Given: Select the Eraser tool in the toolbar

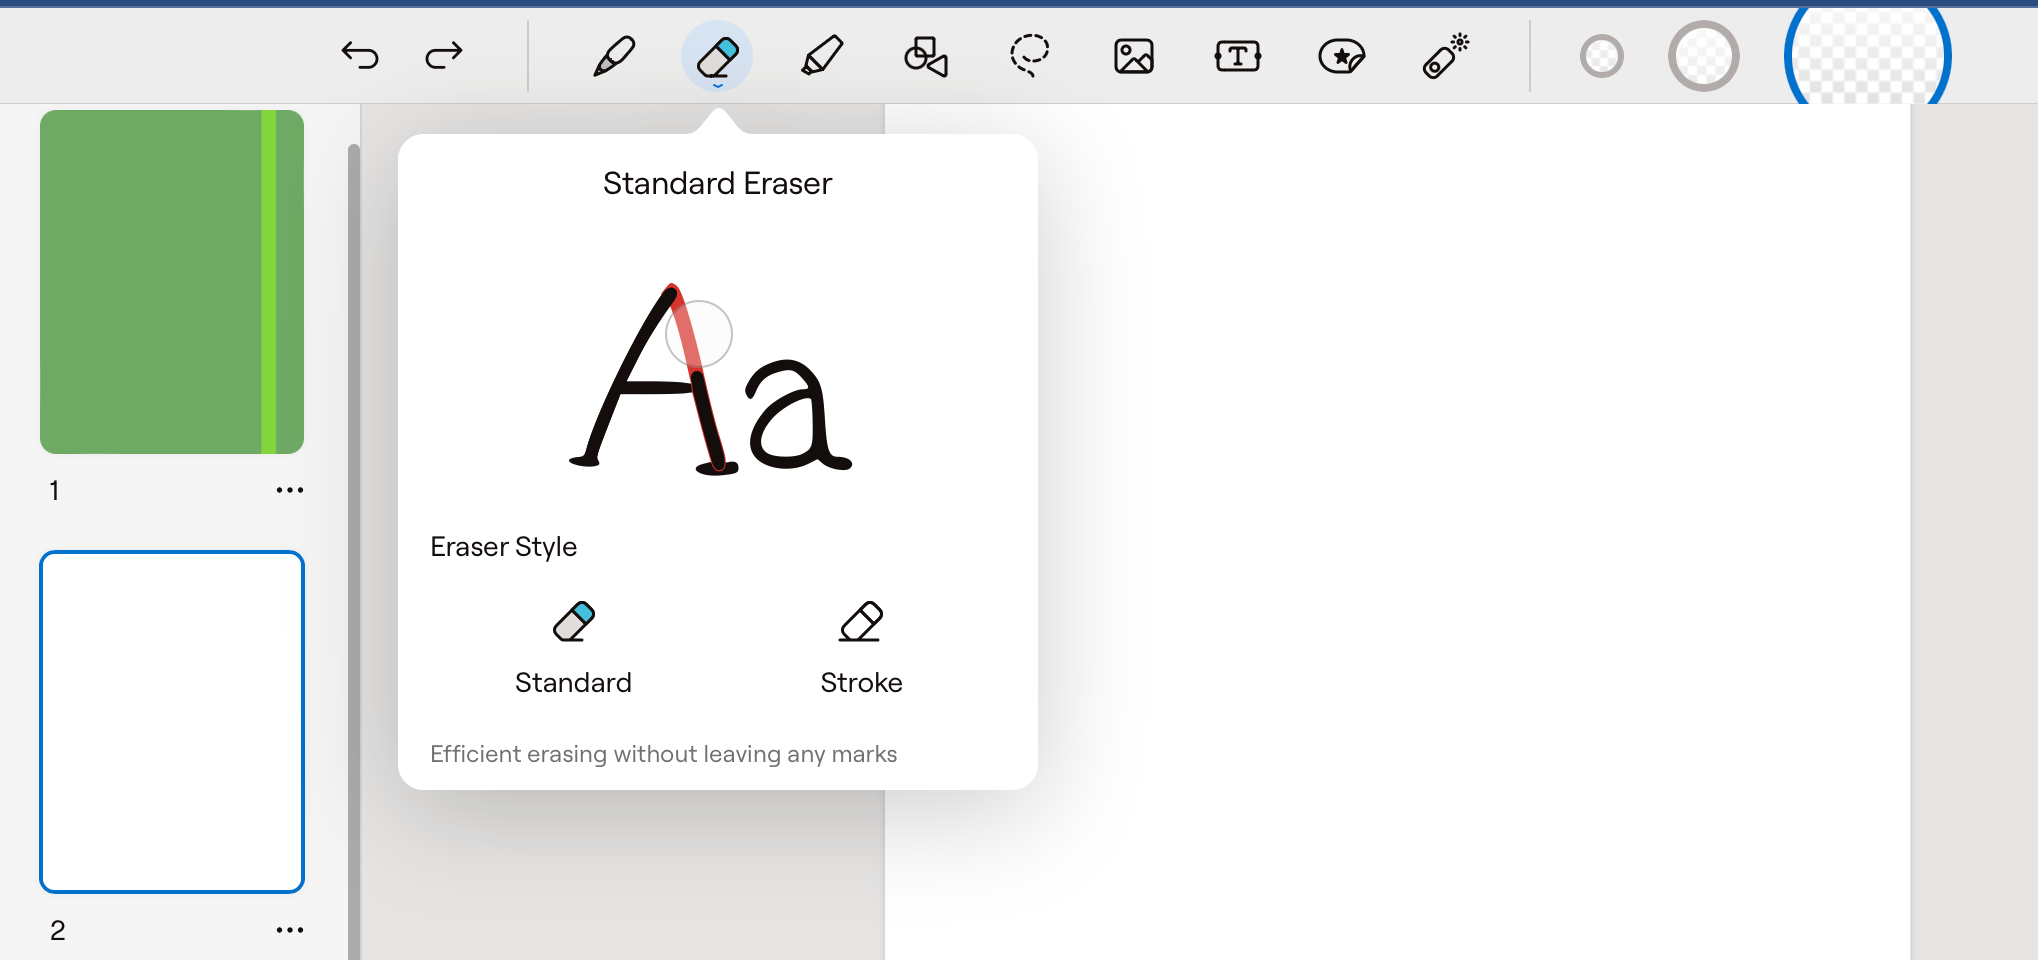Looking at the screenshot, I should (718, 56).
